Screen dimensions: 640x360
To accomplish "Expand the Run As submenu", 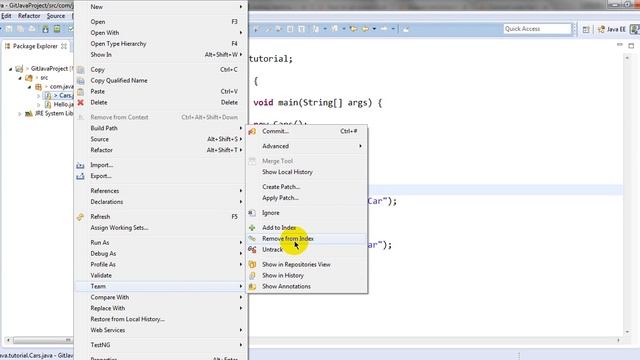I will (x=161, y=243).
